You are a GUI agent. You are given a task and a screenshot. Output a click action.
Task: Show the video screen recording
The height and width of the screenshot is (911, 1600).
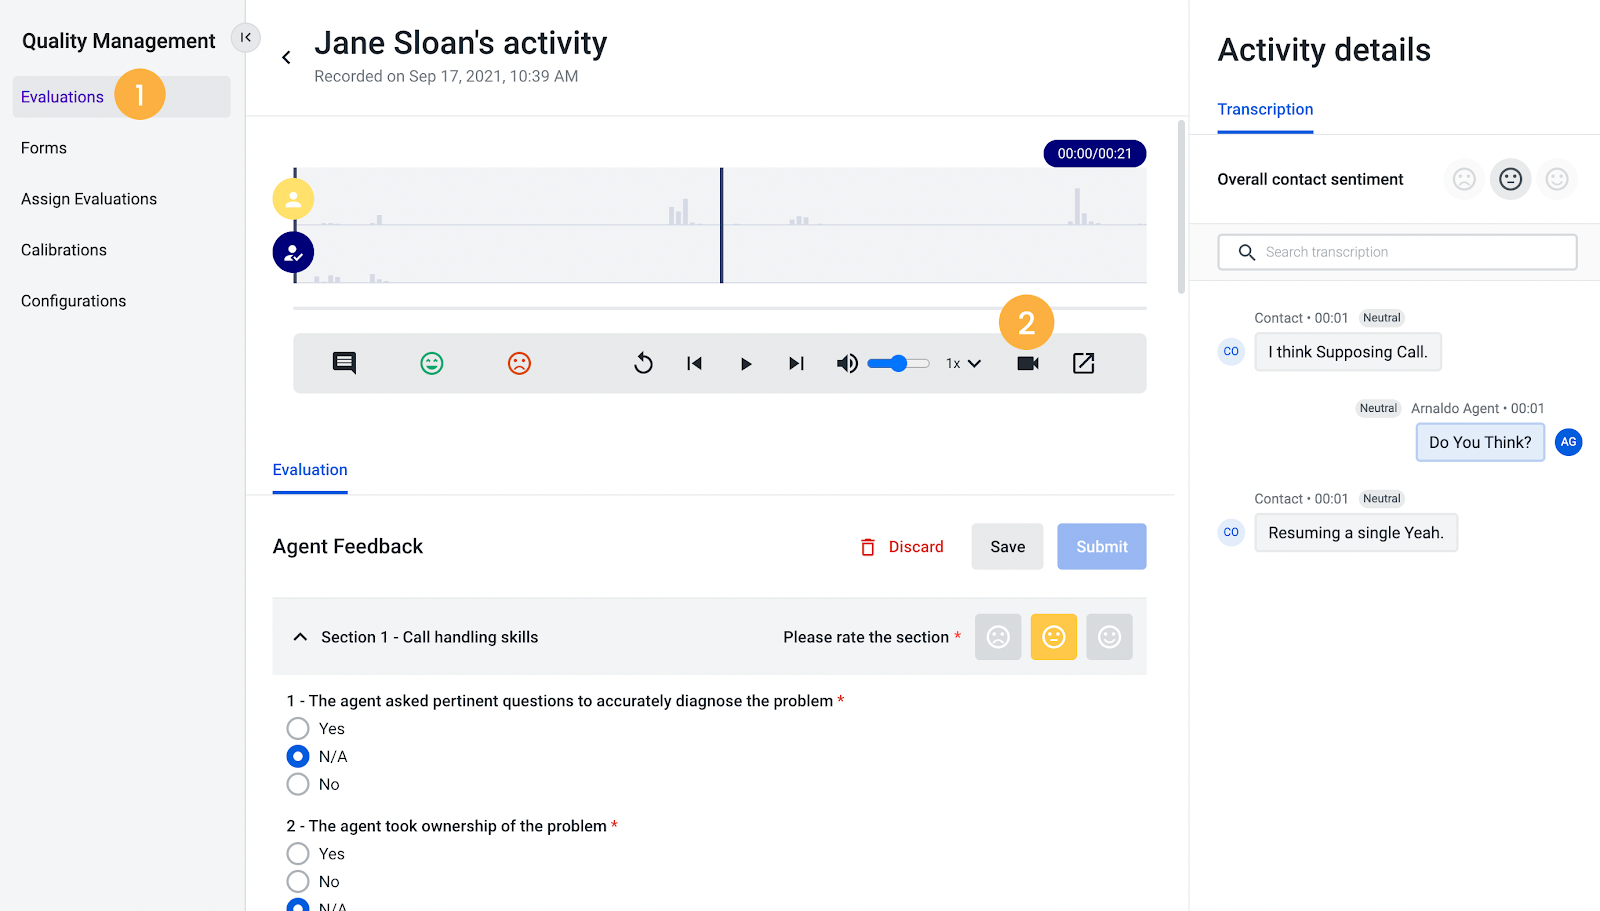1028,363
